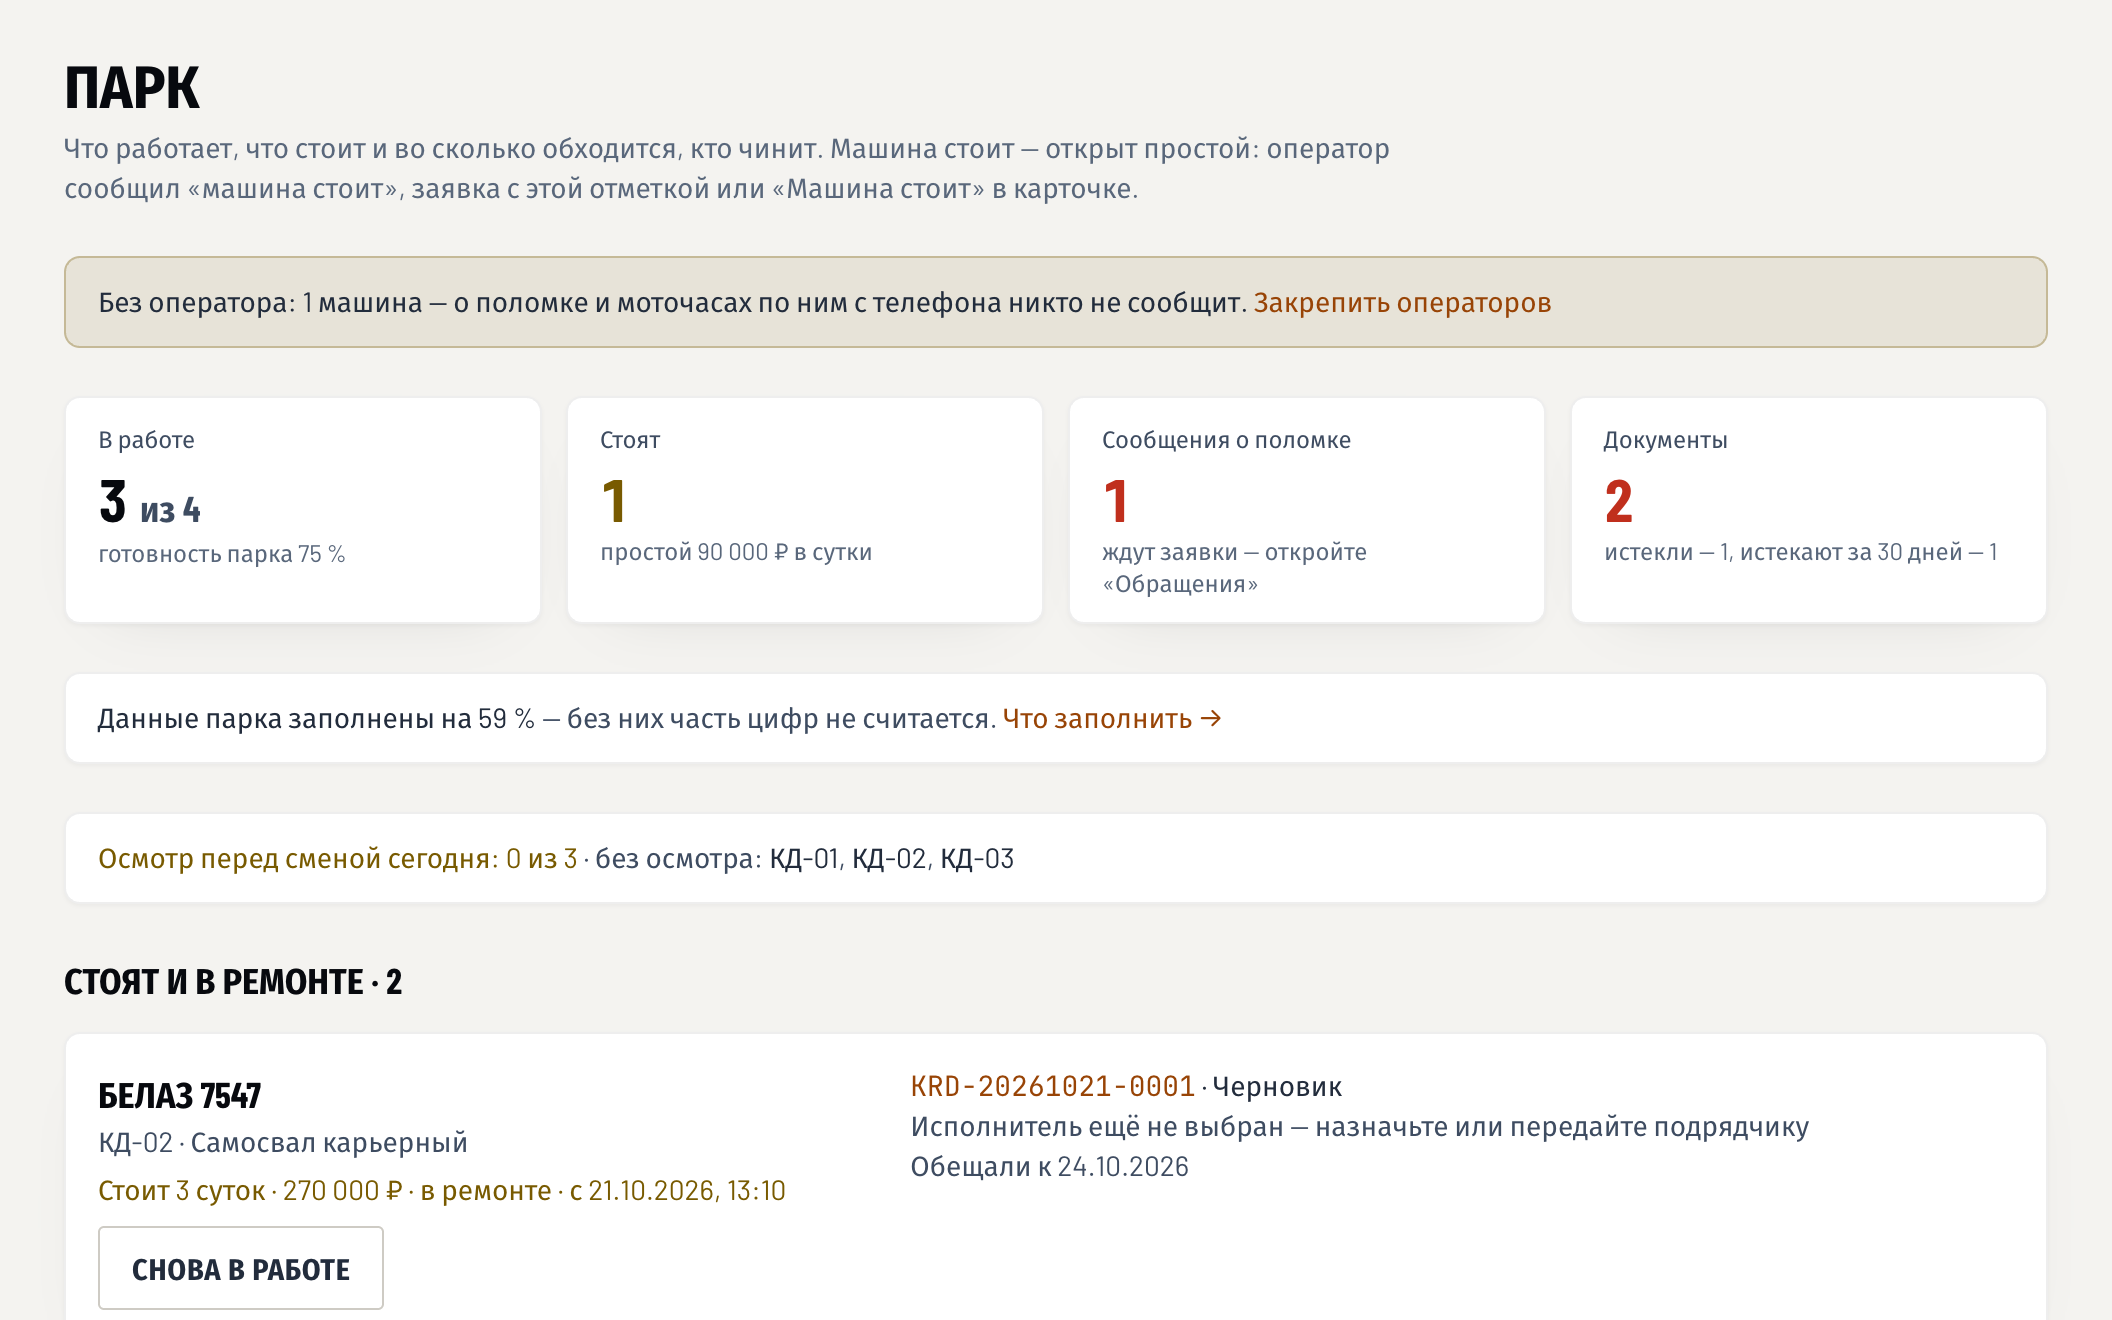The width and height of the screenshot is (2112, 1320).
Task: Select the «БЕЛАЗ 7547» machine title
Action: (x=180, y=1096)
